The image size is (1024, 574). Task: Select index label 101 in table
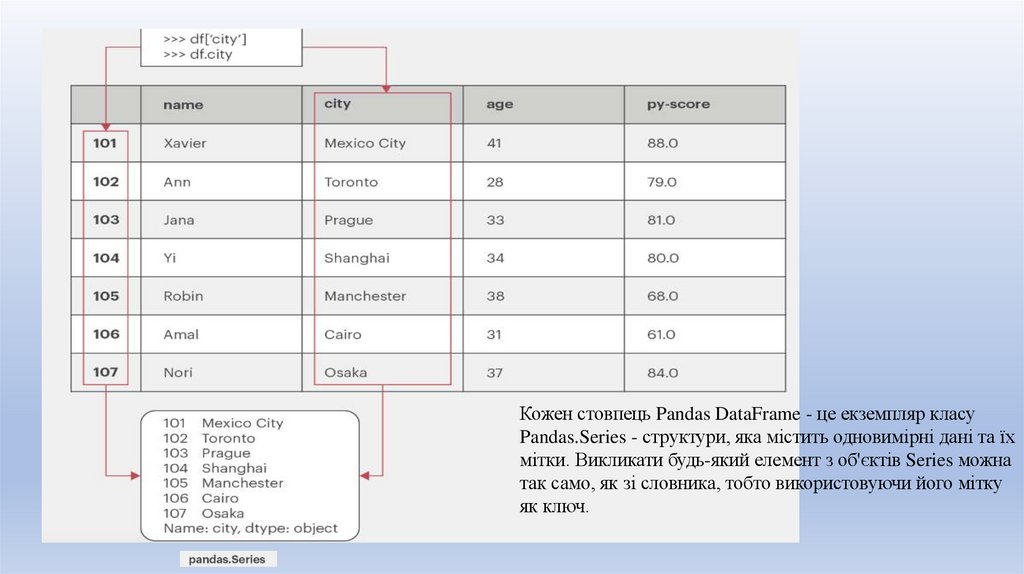[104, 143]
